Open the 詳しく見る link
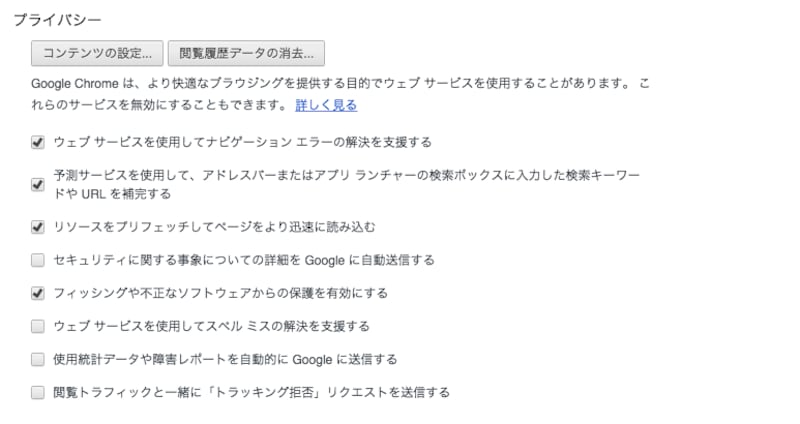This screenshot has height=424, width=800. (x=326, y=105)
